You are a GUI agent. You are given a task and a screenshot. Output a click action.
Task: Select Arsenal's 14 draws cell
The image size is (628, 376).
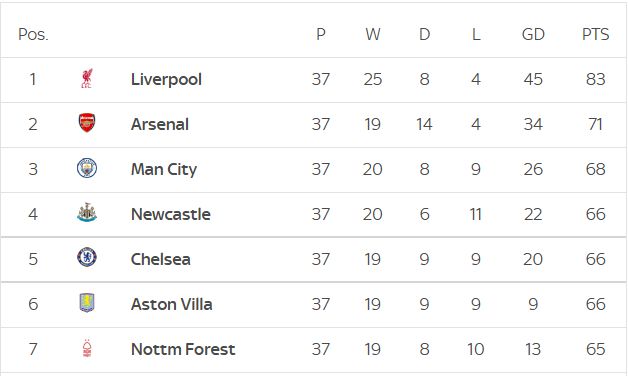(424, 124)
